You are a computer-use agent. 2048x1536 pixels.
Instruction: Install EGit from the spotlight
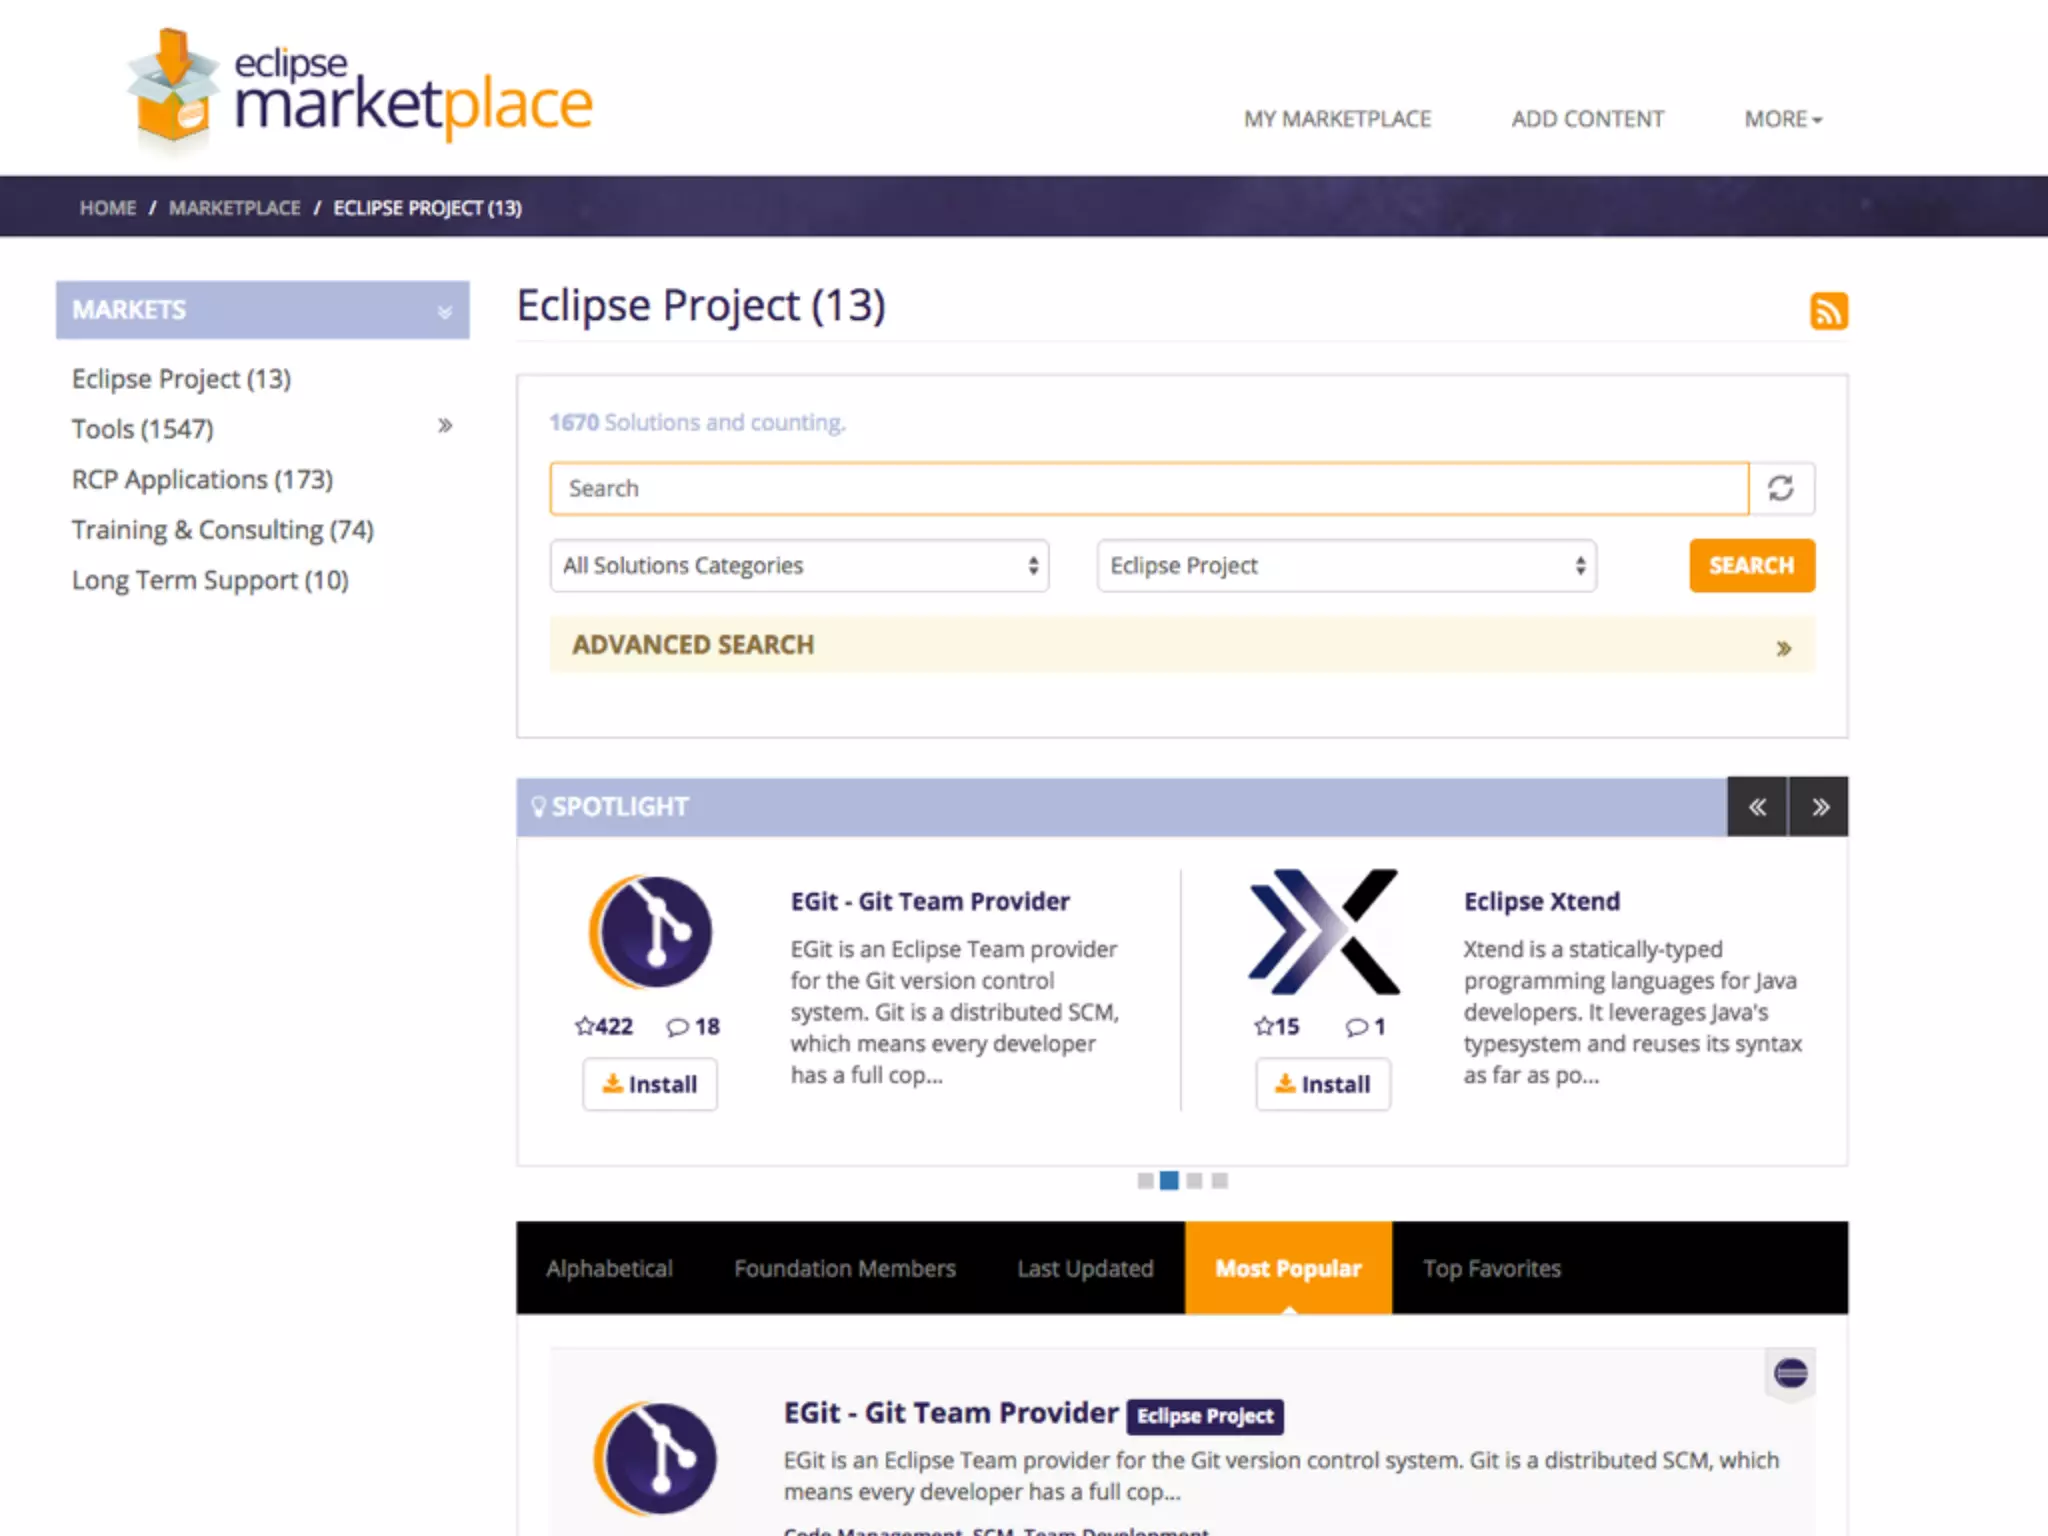[x=650, y=1084]
